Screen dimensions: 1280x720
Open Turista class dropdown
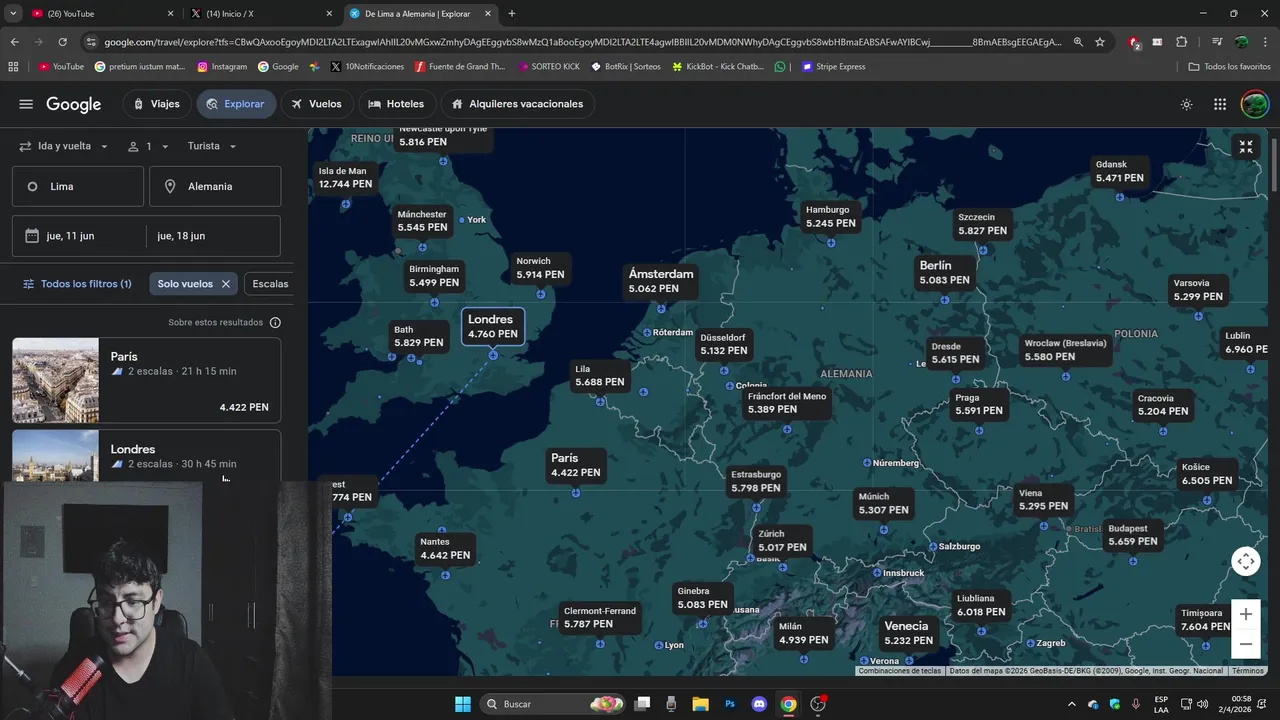click(x=212, y=146)
